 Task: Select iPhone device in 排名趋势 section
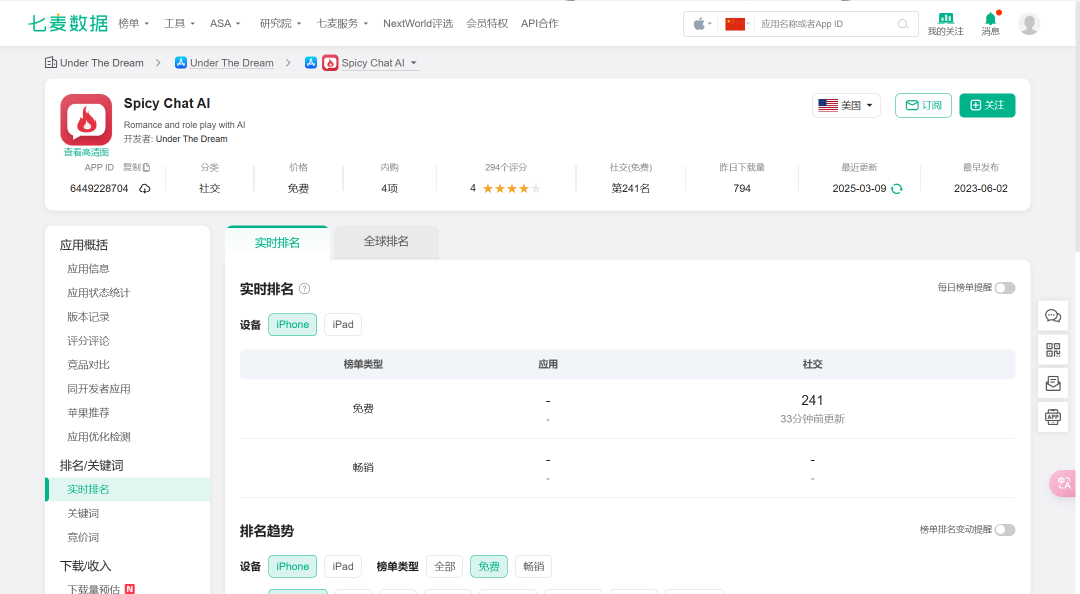point(293,566)
